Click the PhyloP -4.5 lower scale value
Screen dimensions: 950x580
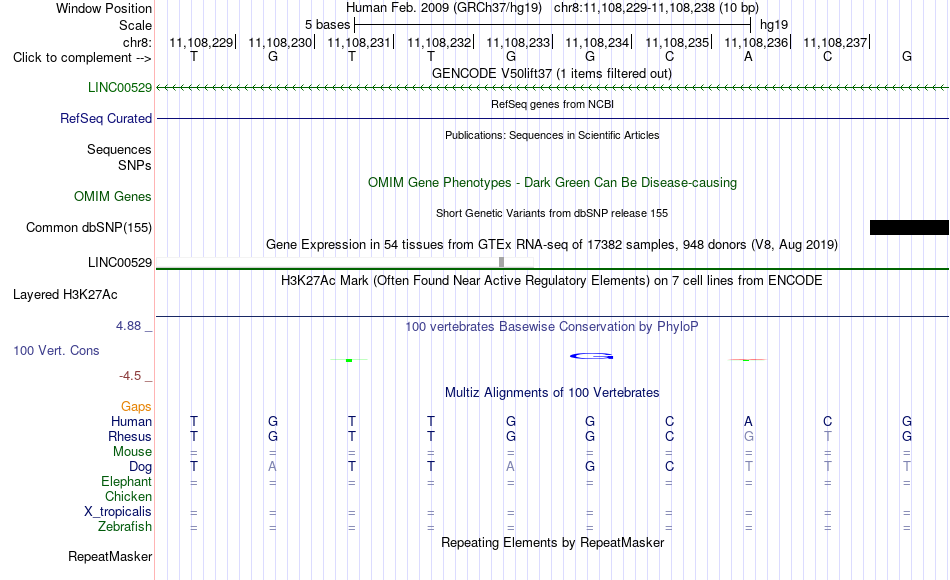130,376
